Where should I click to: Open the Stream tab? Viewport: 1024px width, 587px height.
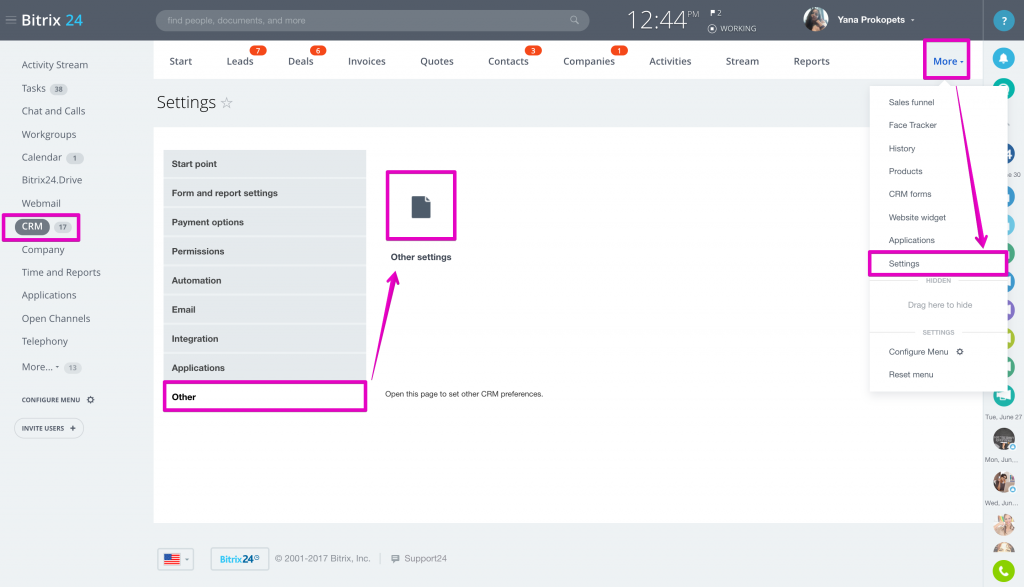(x=742, y=61)
